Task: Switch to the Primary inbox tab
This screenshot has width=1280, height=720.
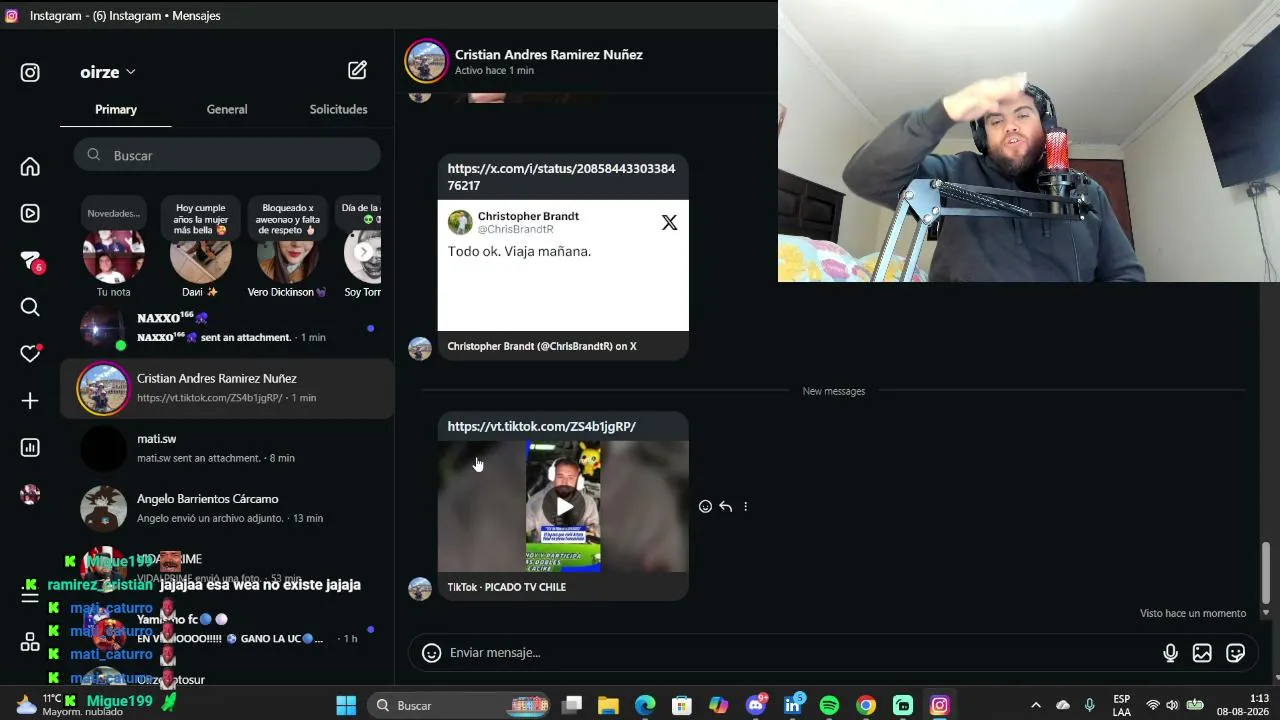Action: [x=116, y=109]
